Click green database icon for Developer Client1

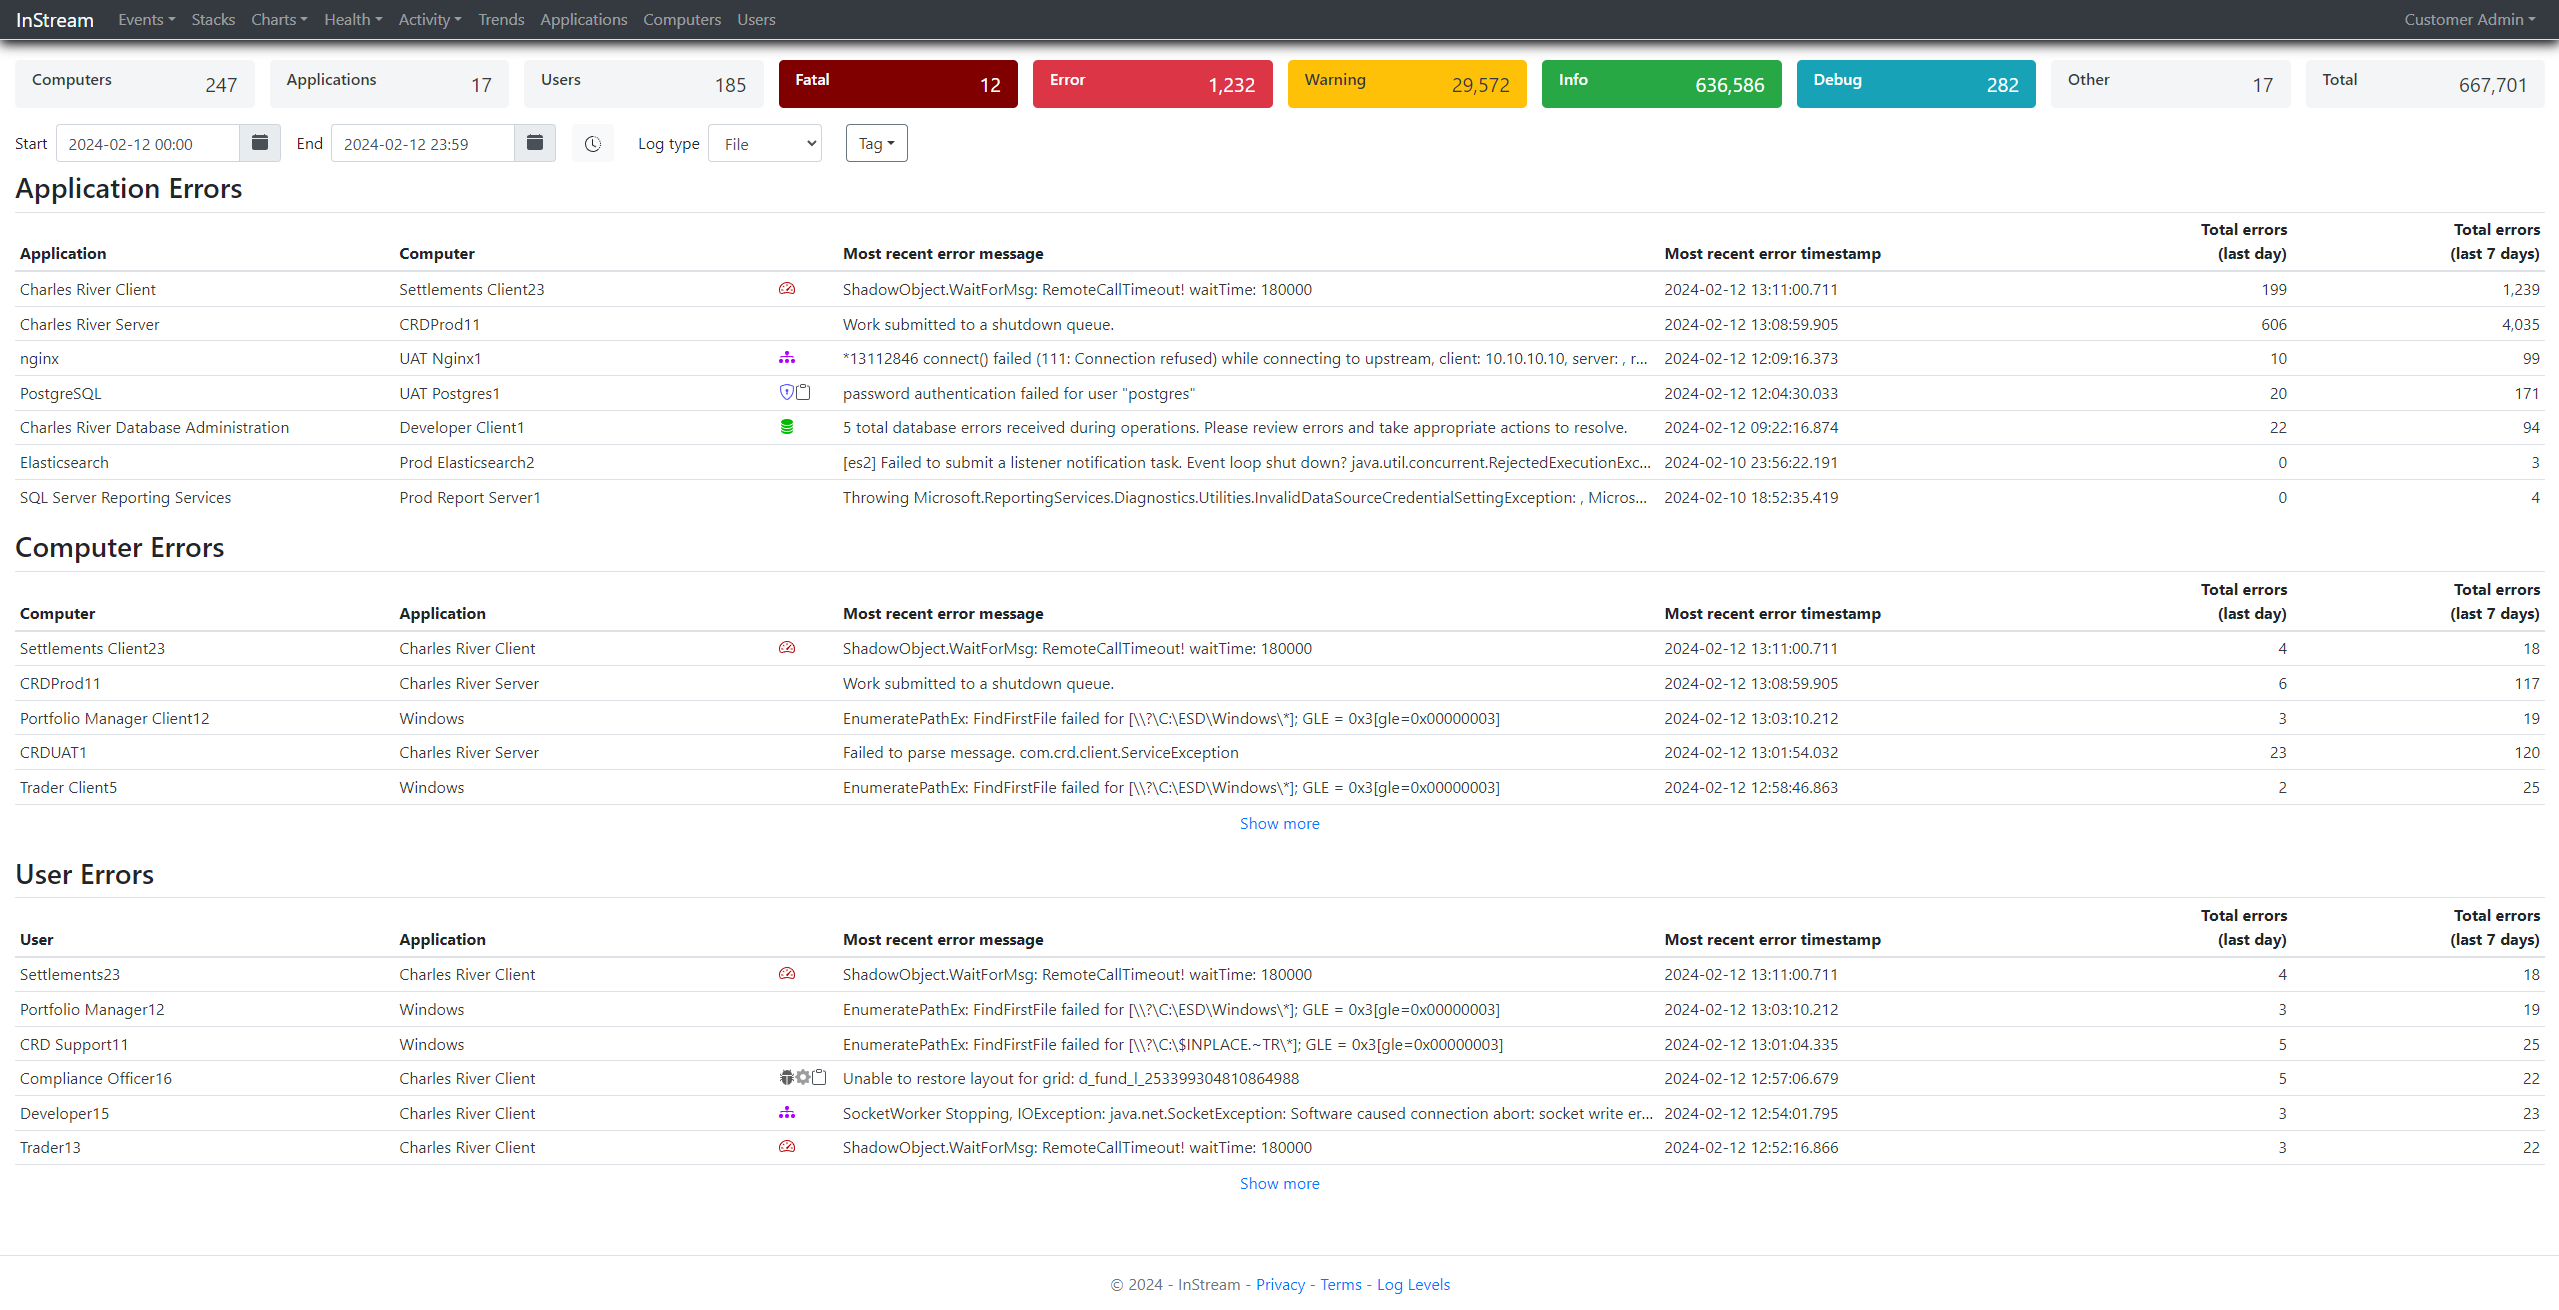pyautogui.click(x=787, y=427)
